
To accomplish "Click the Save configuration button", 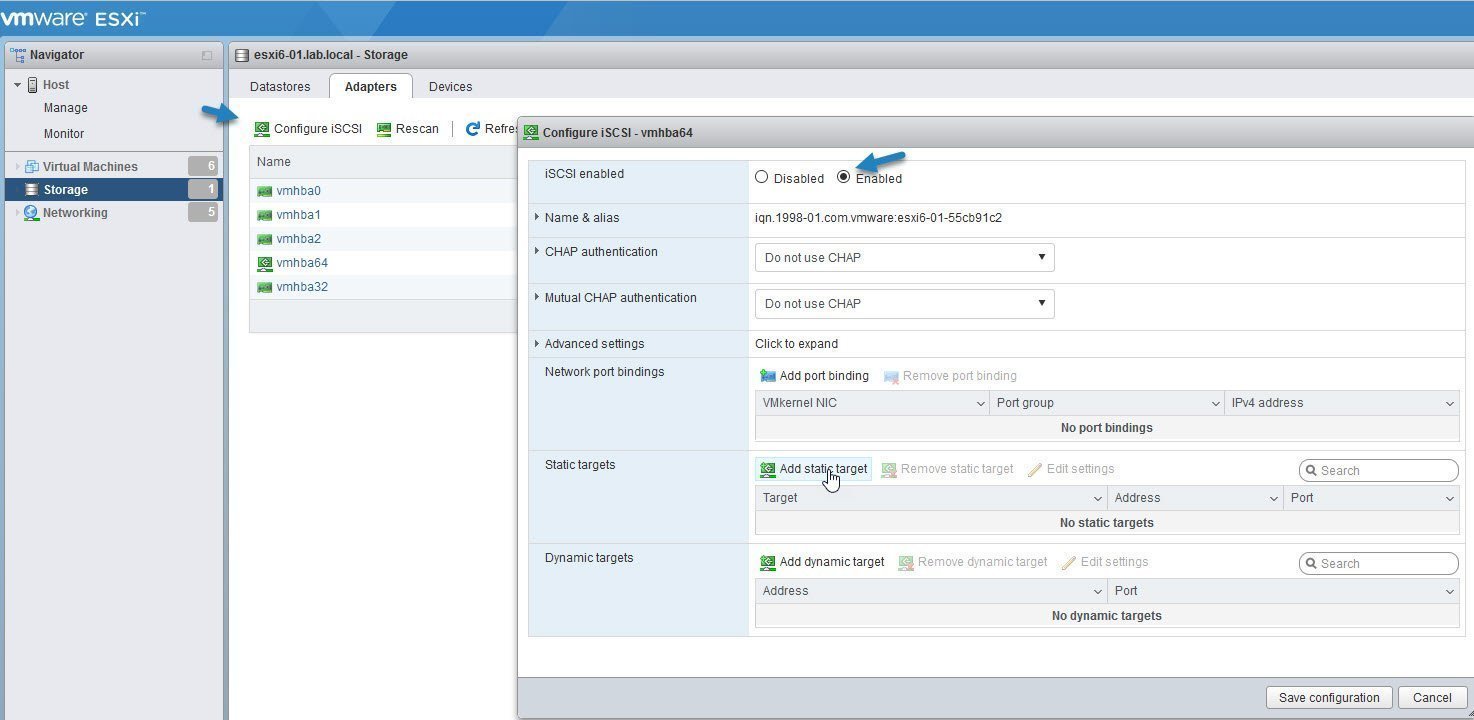I will tap(1329, 698).
